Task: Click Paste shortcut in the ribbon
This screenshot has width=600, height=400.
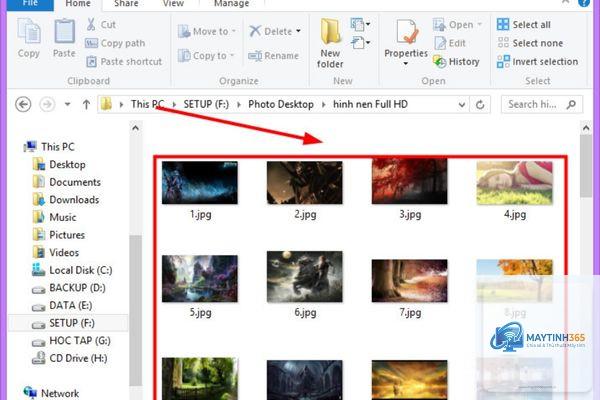Action: pos(124,61)
